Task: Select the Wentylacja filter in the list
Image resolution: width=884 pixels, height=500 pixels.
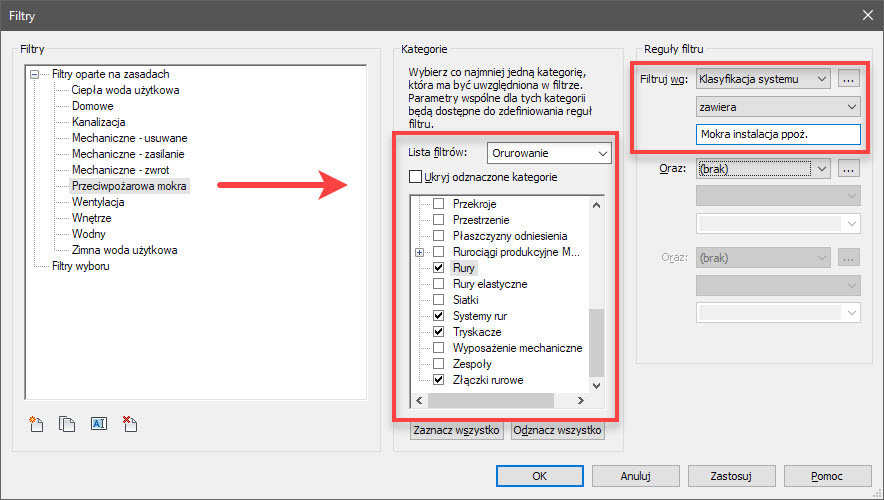Action: point(98,202)
